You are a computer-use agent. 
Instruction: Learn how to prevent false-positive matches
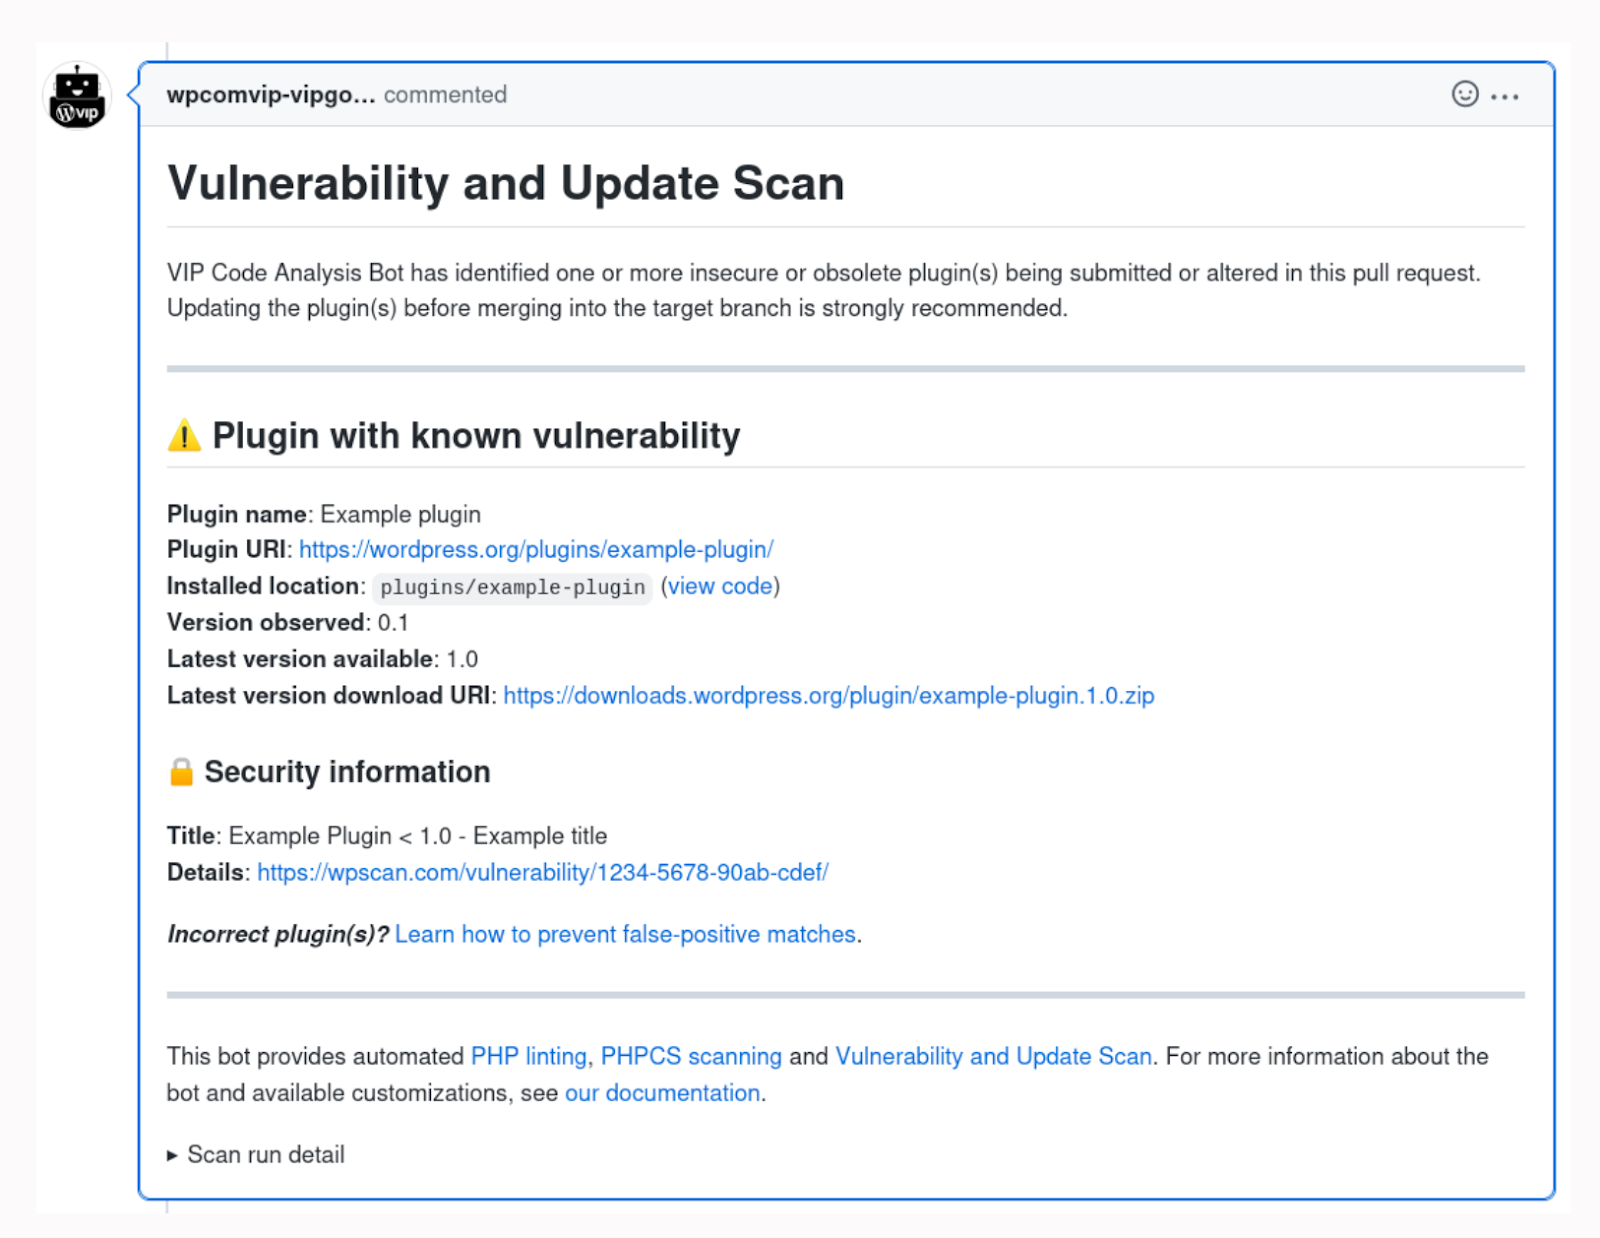627,934
